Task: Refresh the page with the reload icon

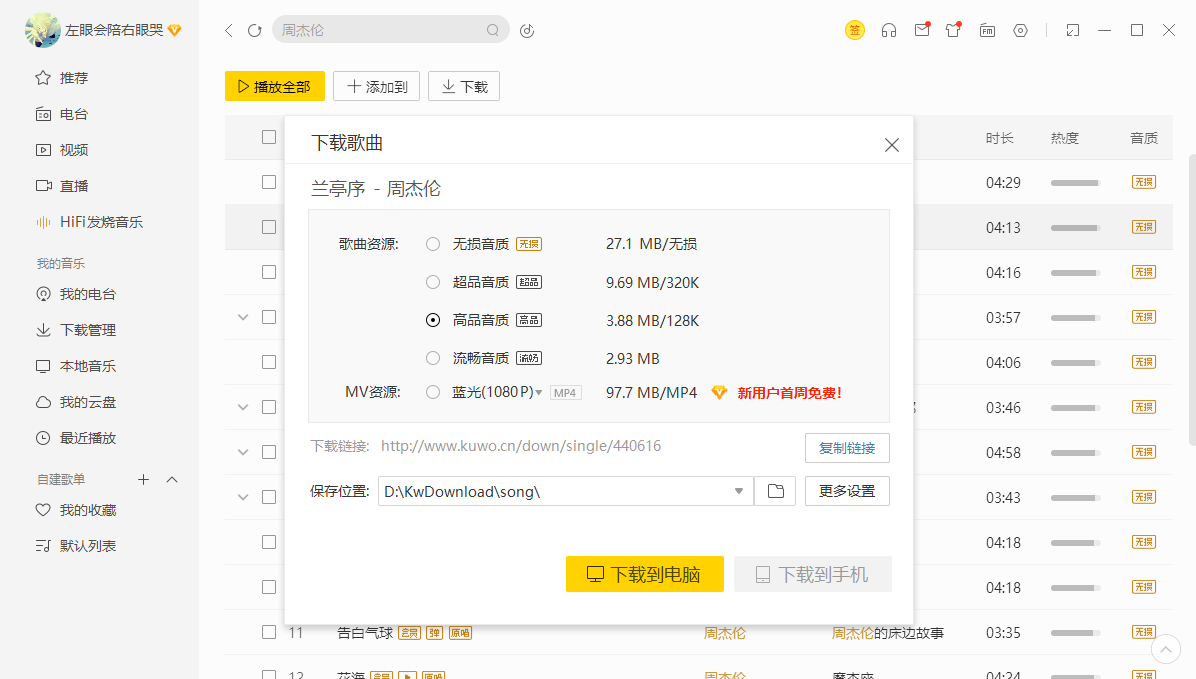Action: click(x=255, y=31)
